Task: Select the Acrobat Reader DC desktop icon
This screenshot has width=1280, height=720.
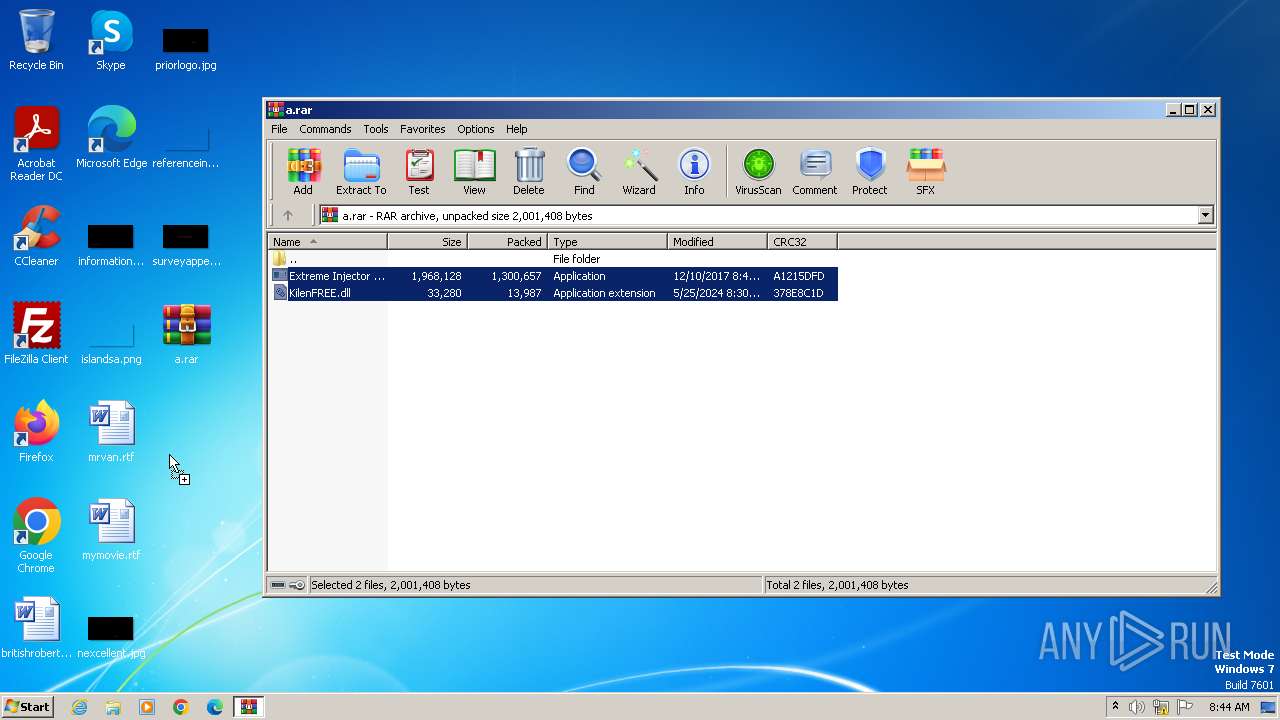Action: 36,144
